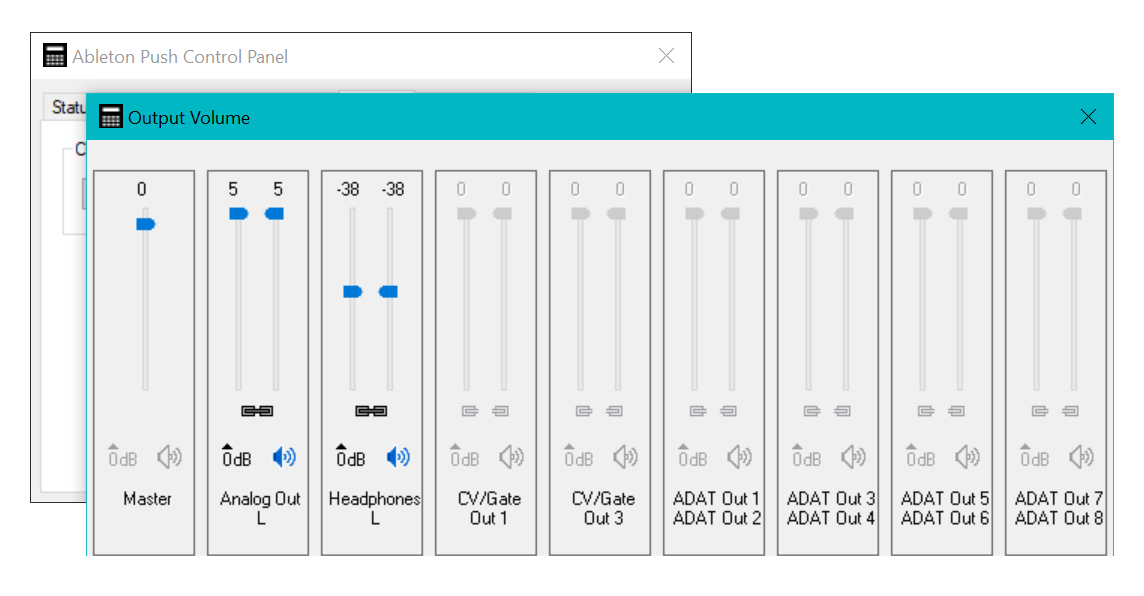
Task: Reset Master level to 0dB
Action: coord(122,456)
